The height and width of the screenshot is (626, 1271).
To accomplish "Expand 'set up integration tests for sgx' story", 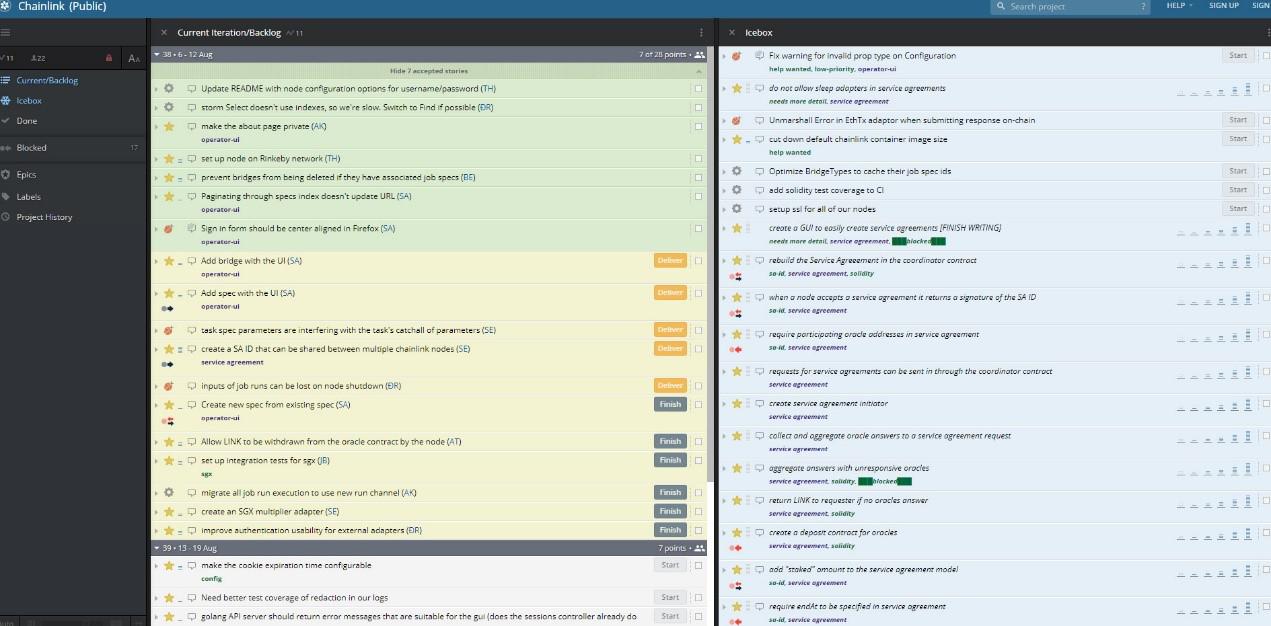I will 156,460.
